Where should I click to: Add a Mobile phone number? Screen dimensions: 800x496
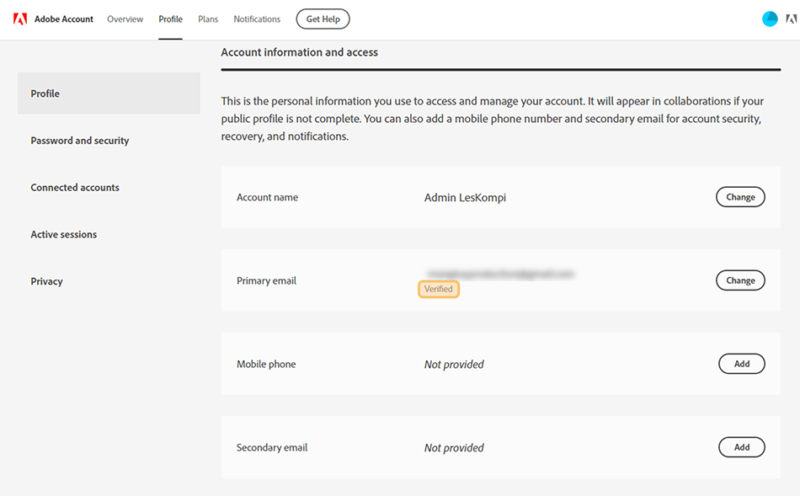tap(742, 364)
